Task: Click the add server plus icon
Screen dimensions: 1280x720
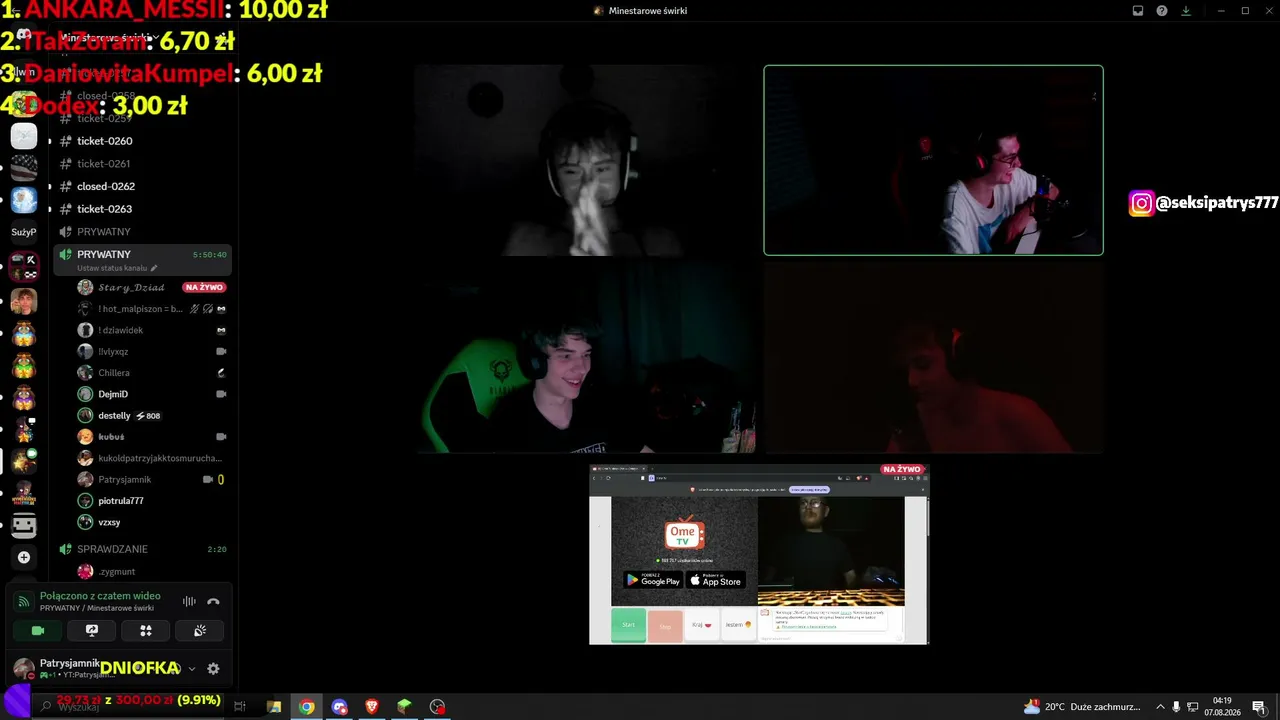Action: [x=24, y=557]
